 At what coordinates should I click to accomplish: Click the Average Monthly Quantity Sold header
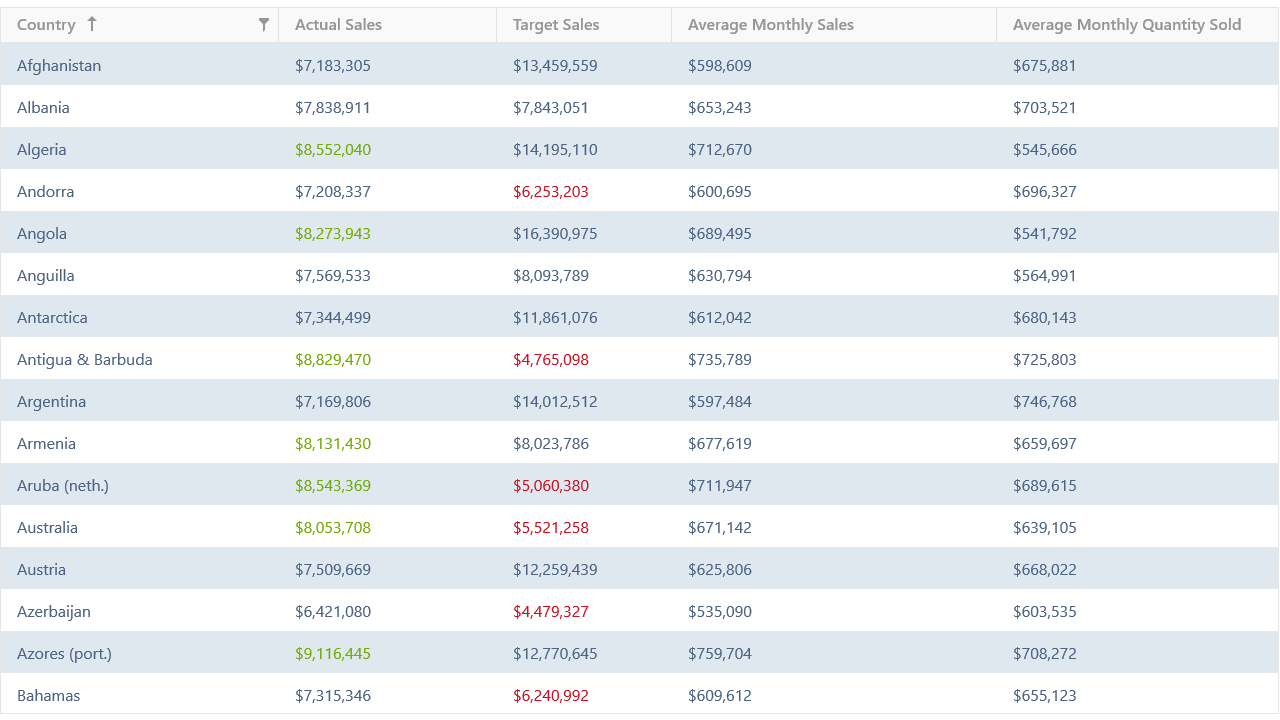(x=1126, y=25)
